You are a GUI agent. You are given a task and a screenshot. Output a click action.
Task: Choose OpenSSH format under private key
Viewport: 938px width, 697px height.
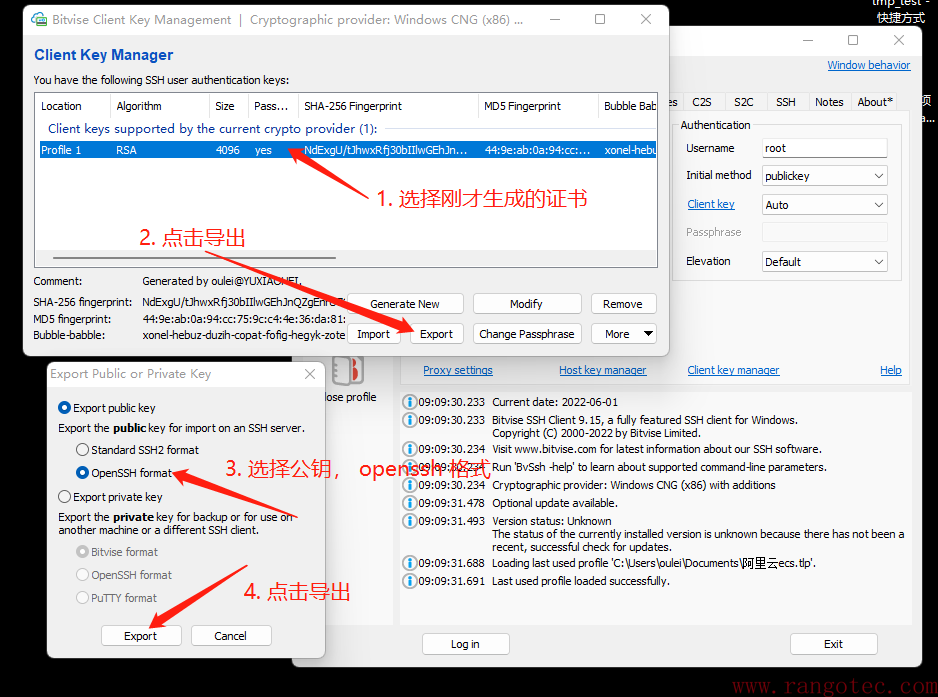(82, 574)
